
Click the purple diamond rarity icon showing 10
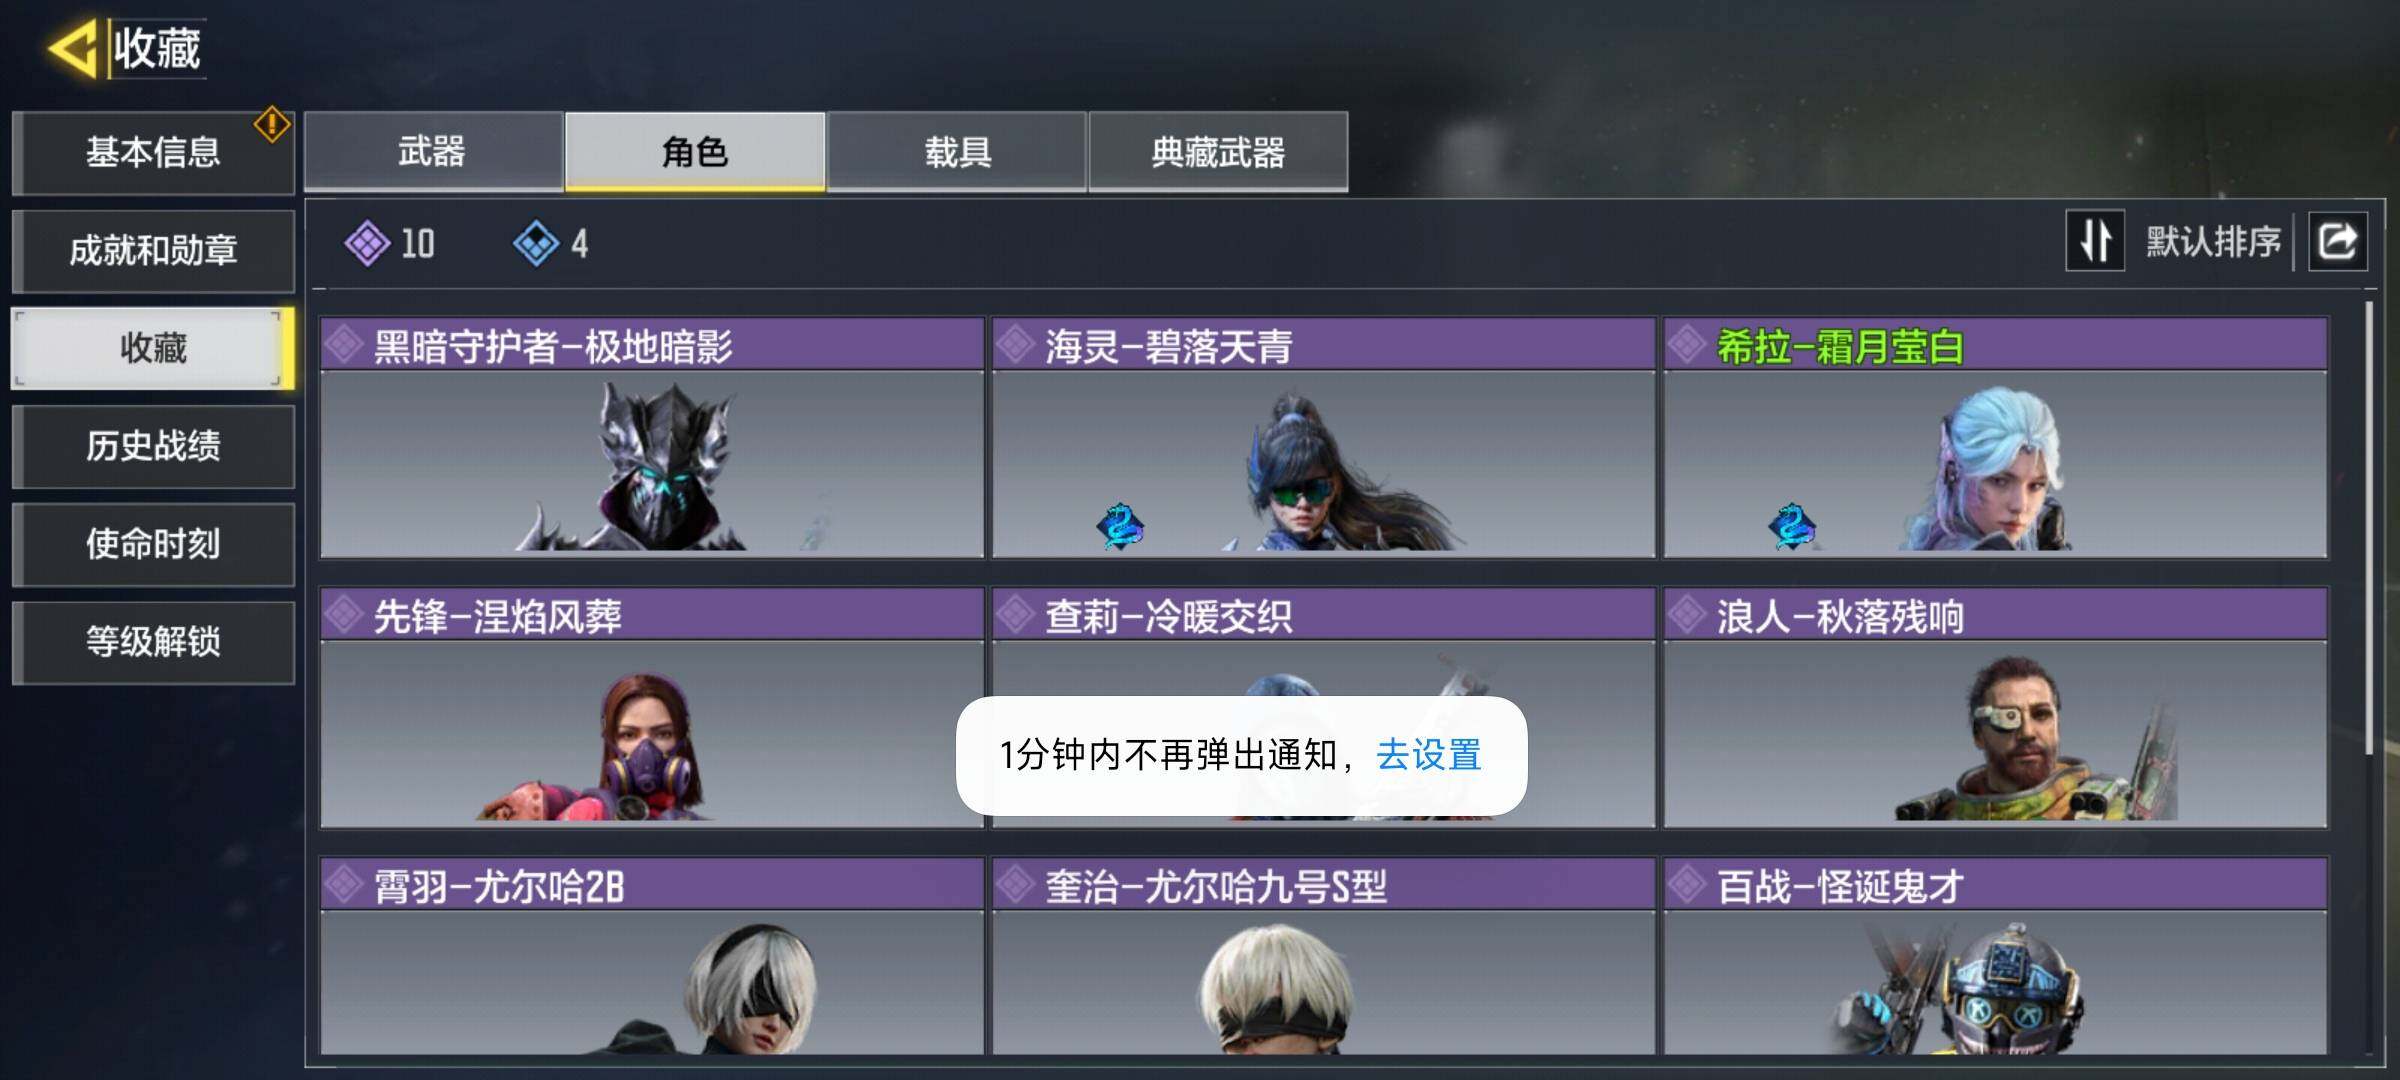click(x=367, y=243)
